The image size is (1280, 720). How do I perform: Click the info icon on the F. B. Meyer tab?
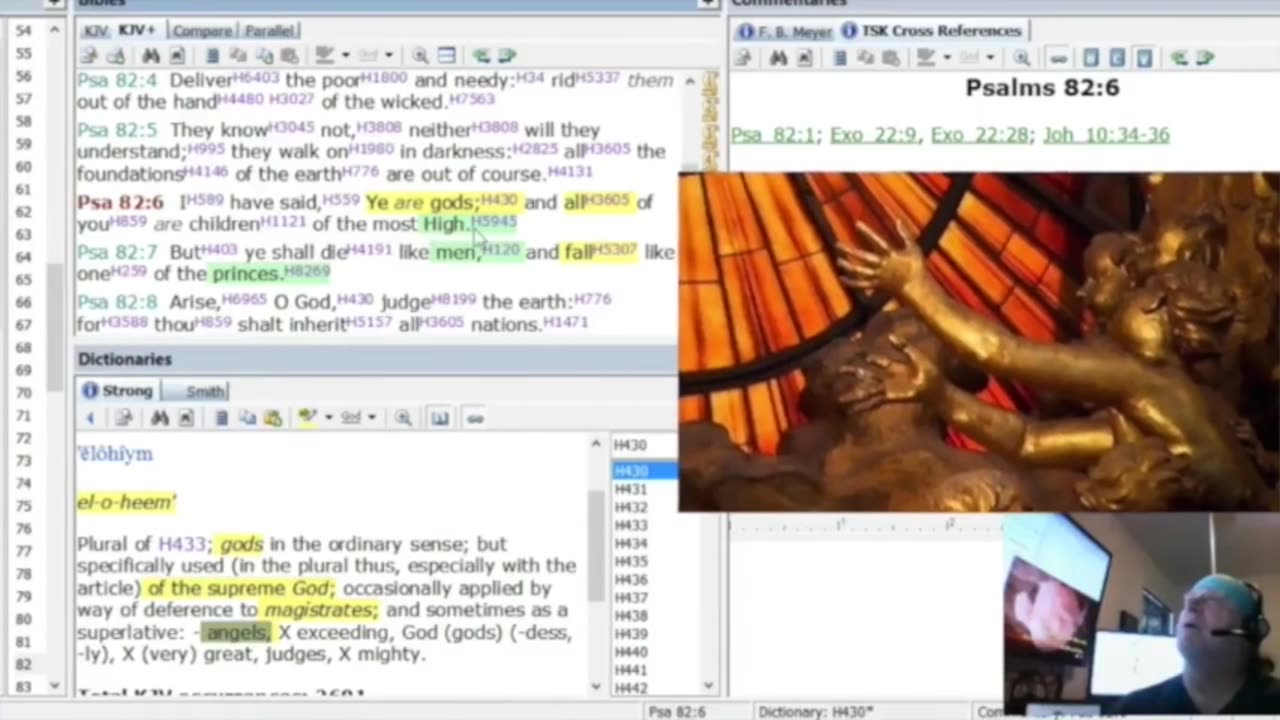745,31
